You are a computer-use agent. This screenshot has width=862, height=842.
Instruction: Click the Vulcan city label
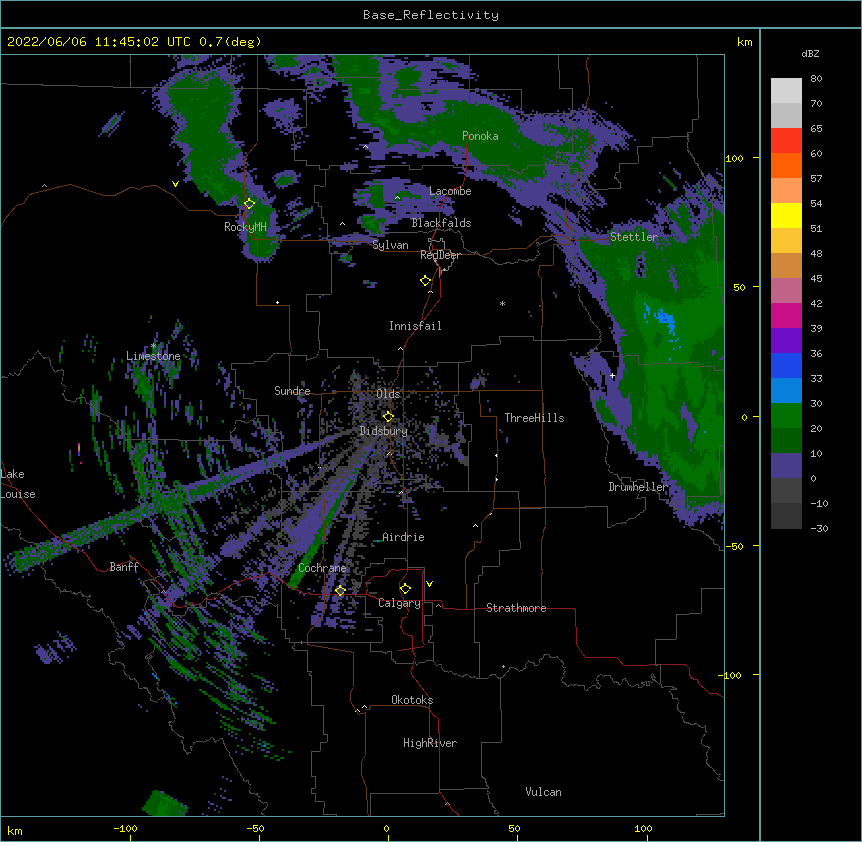(x=543, y=792)
